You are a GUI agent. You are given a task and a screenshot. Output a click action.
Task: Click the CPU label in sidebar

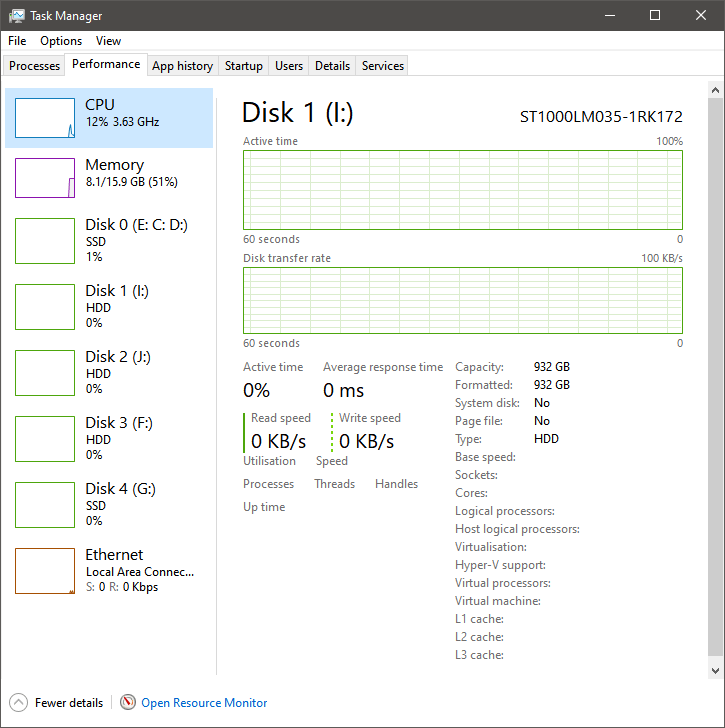pyautogui.click(x=100, y=105)
